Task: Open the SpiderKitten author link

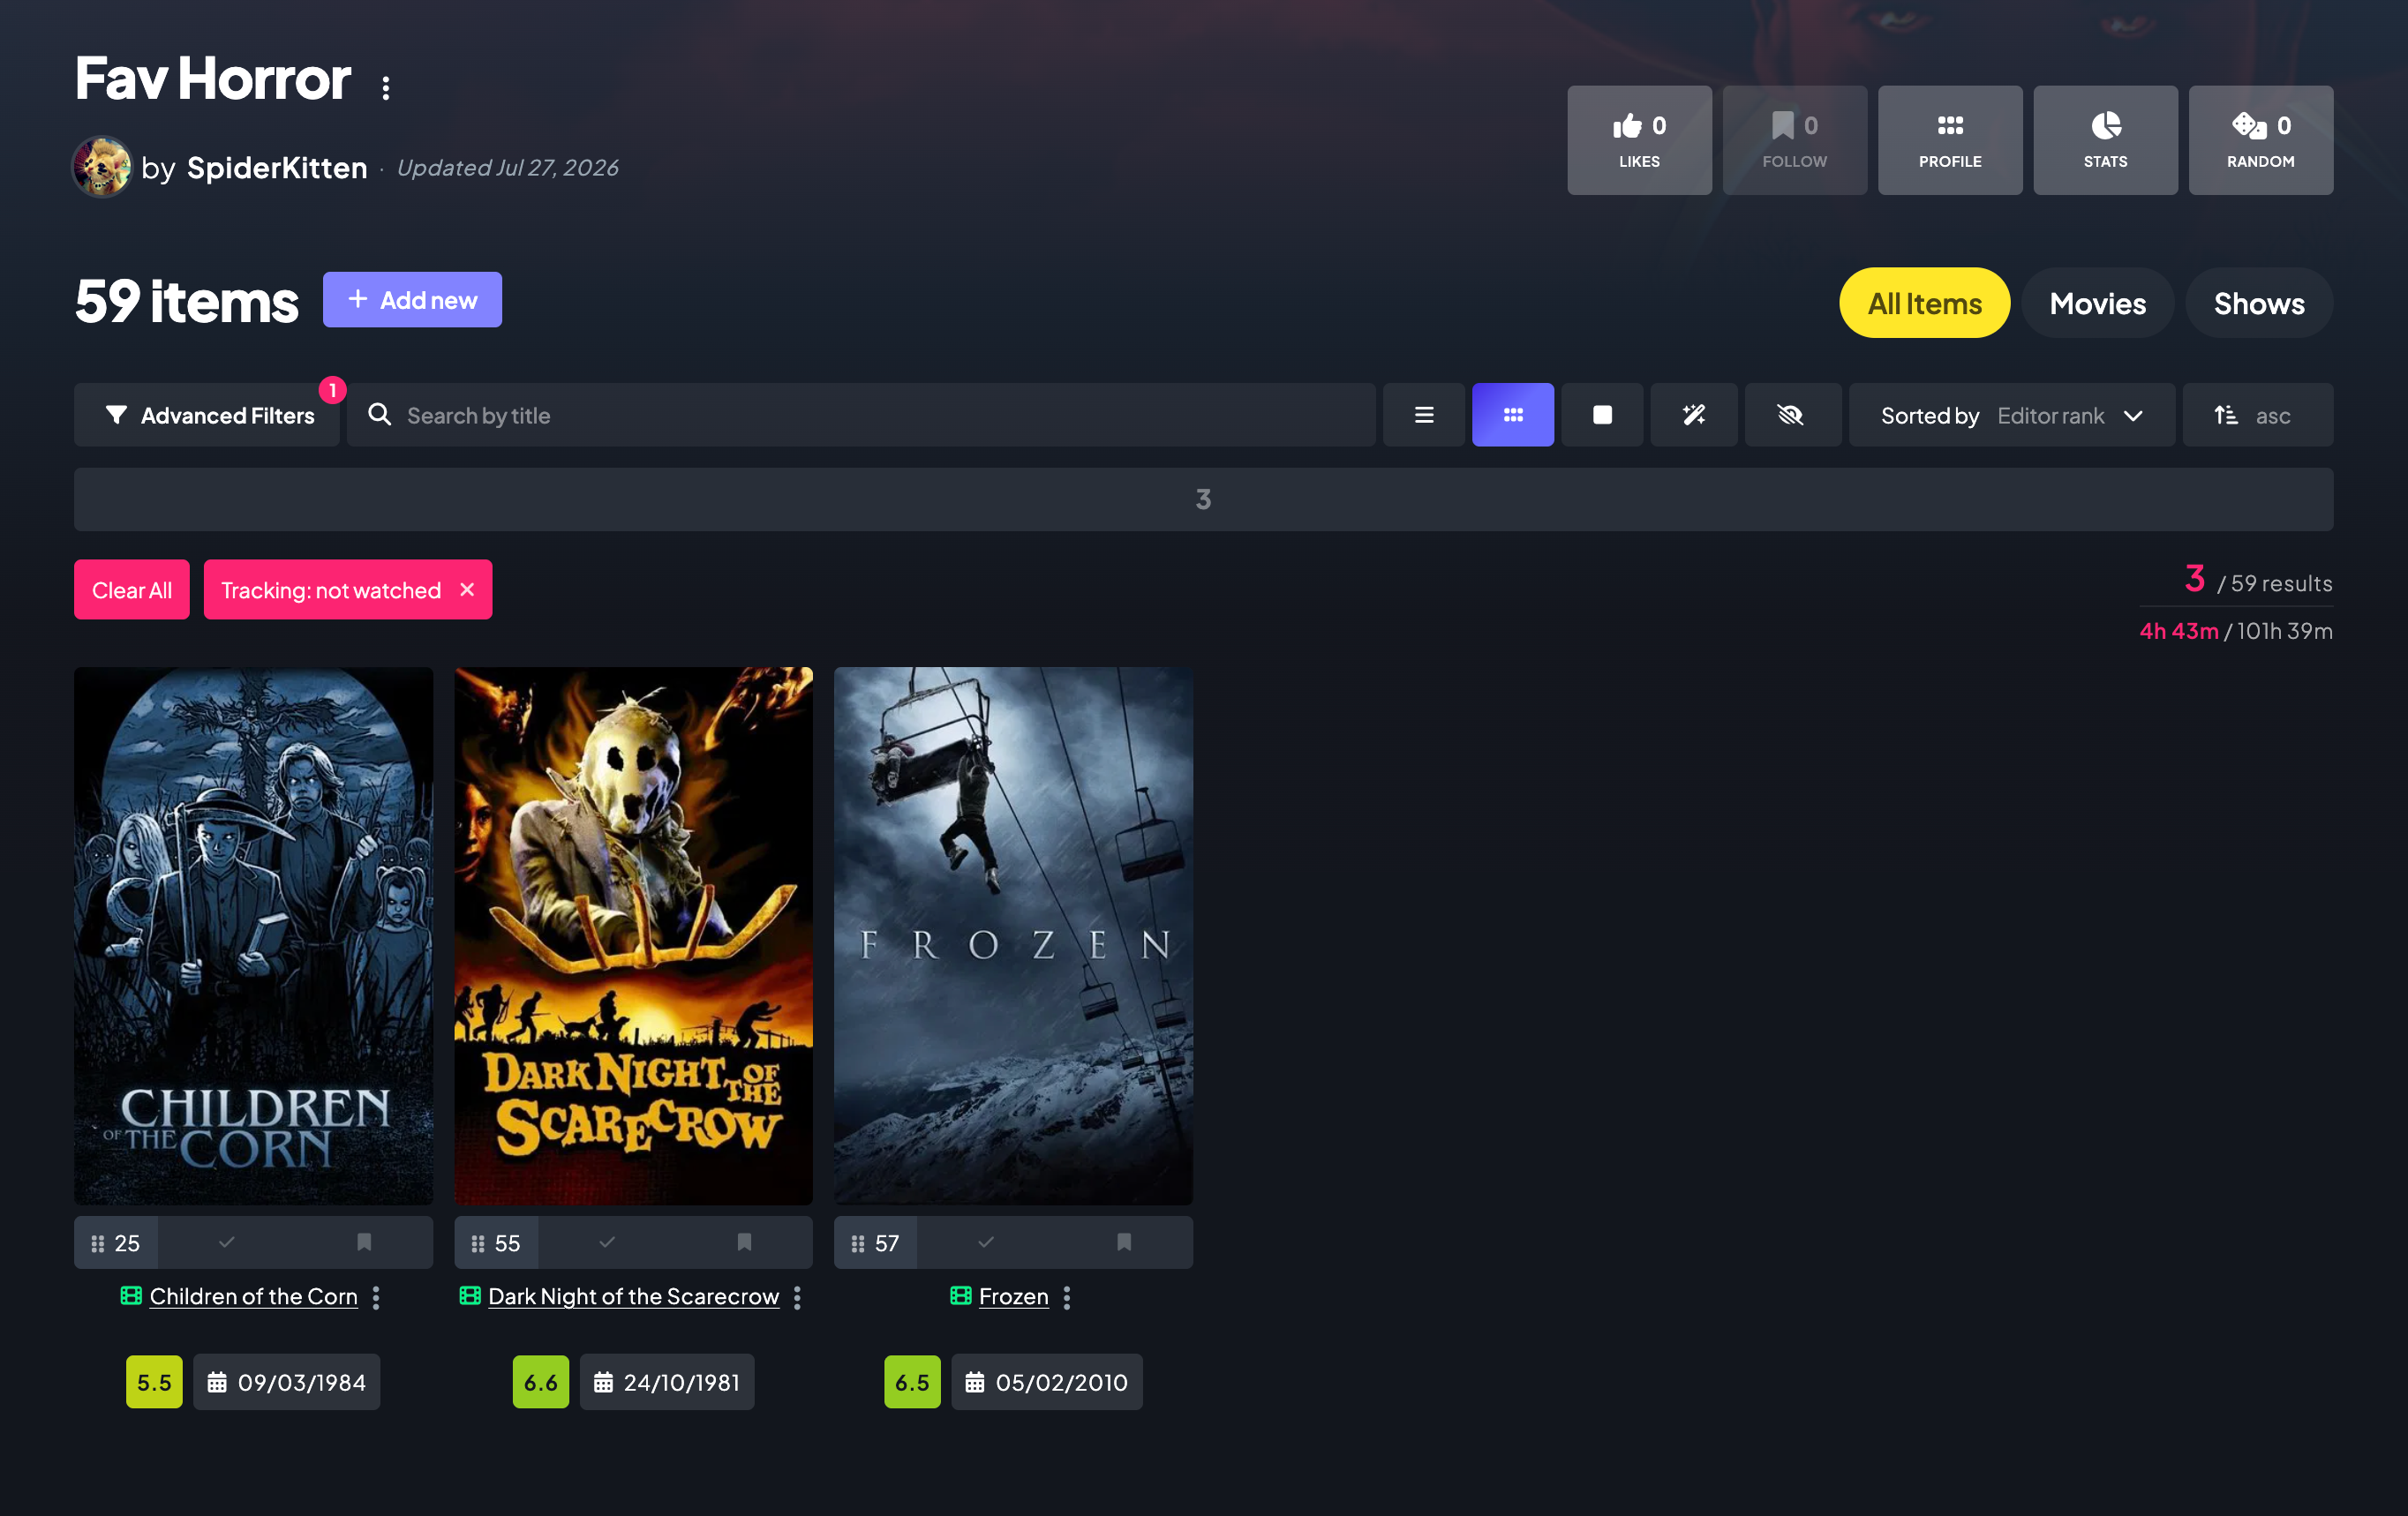Action: (x=277, y=168)
